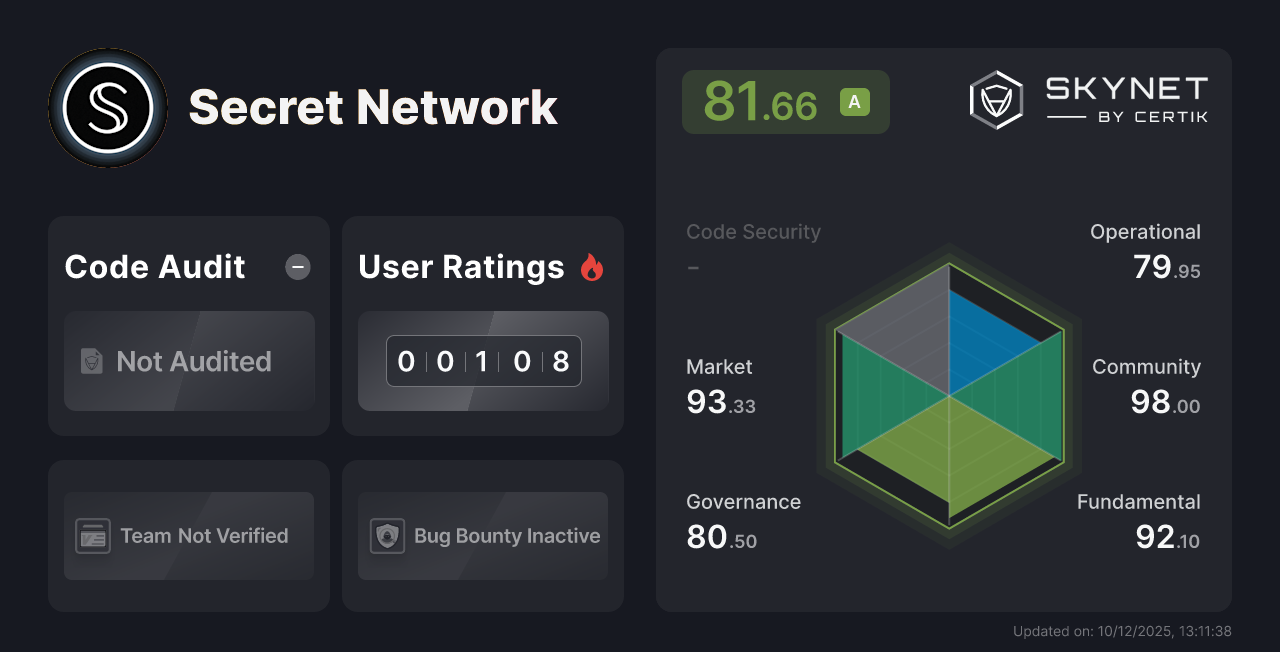
Task: Toggle the minus indicator on Code Audit
Action: pos(297,266)
